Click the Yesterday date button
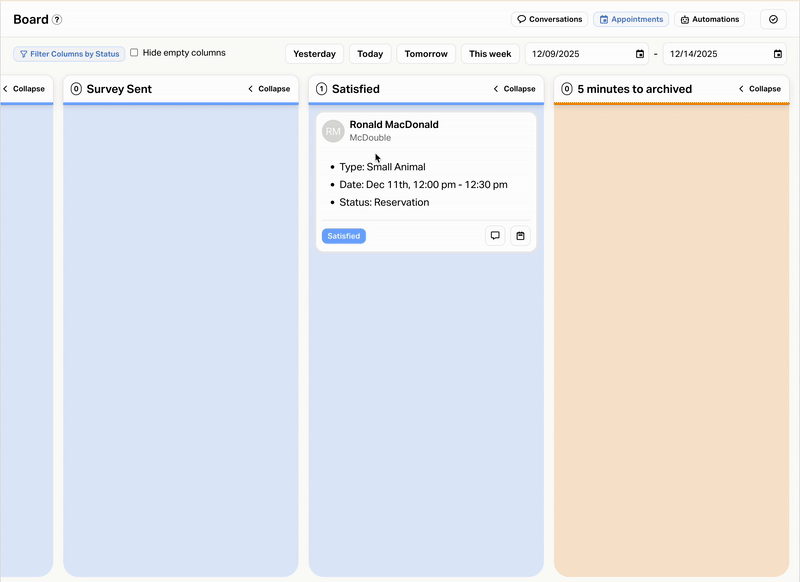 tap(314, 54)
